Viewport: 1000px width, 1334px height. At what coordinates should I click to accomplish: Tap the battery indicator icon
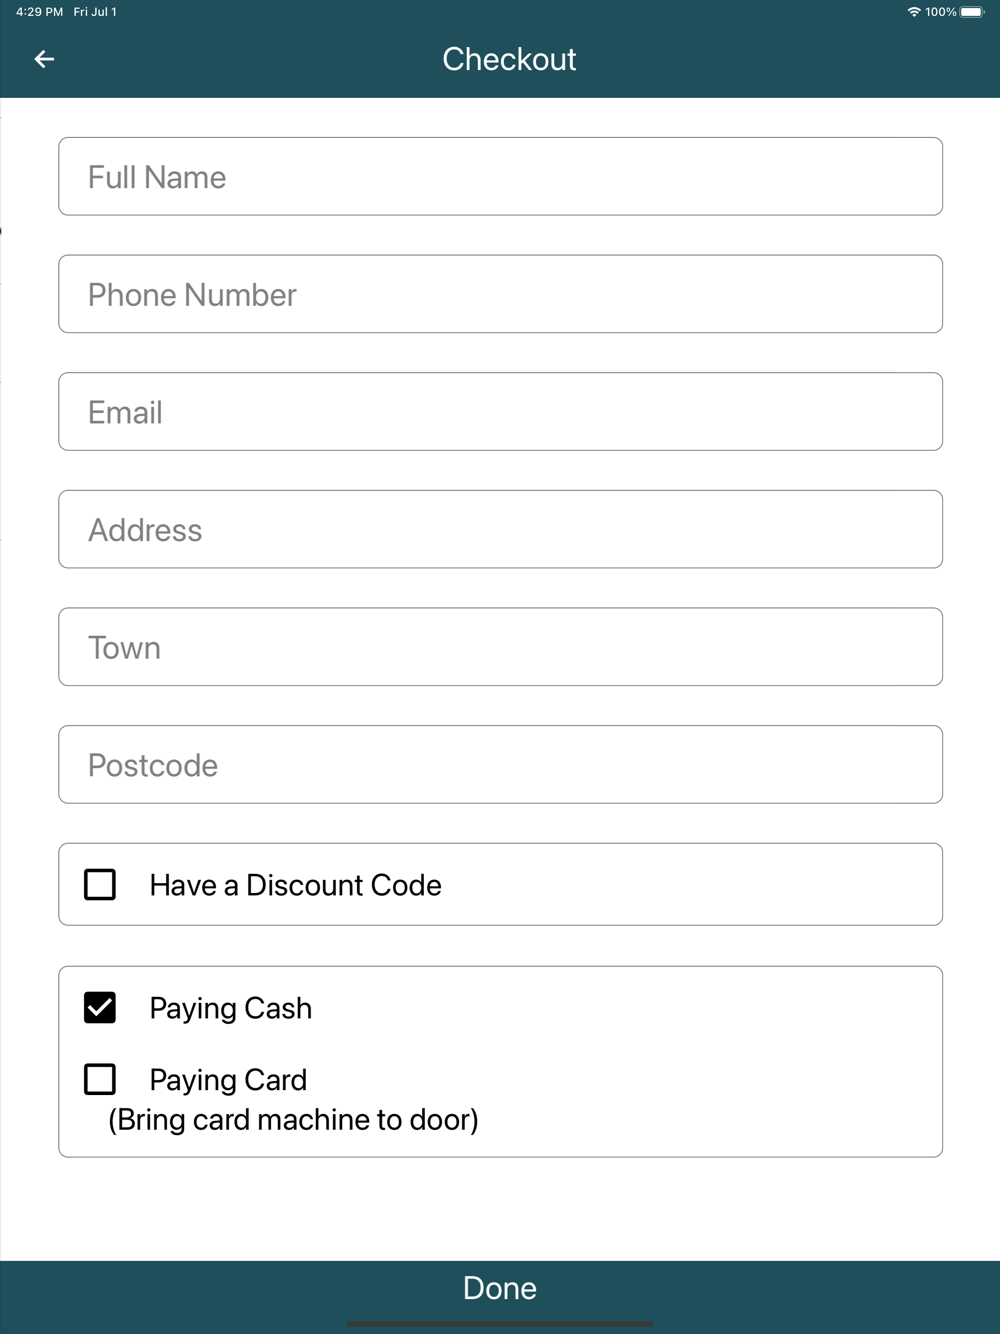(972, 12)
